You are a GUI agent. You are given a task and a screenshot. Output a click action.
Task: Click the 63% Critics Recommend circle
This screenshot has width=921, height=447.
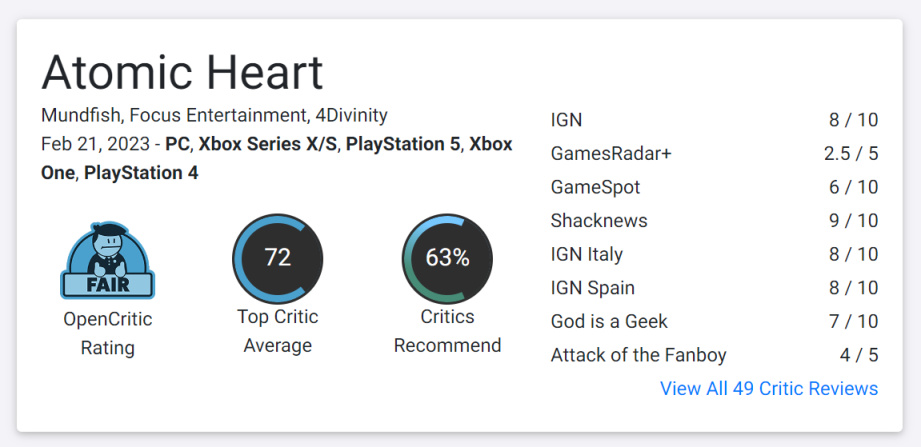pos(447,258)
